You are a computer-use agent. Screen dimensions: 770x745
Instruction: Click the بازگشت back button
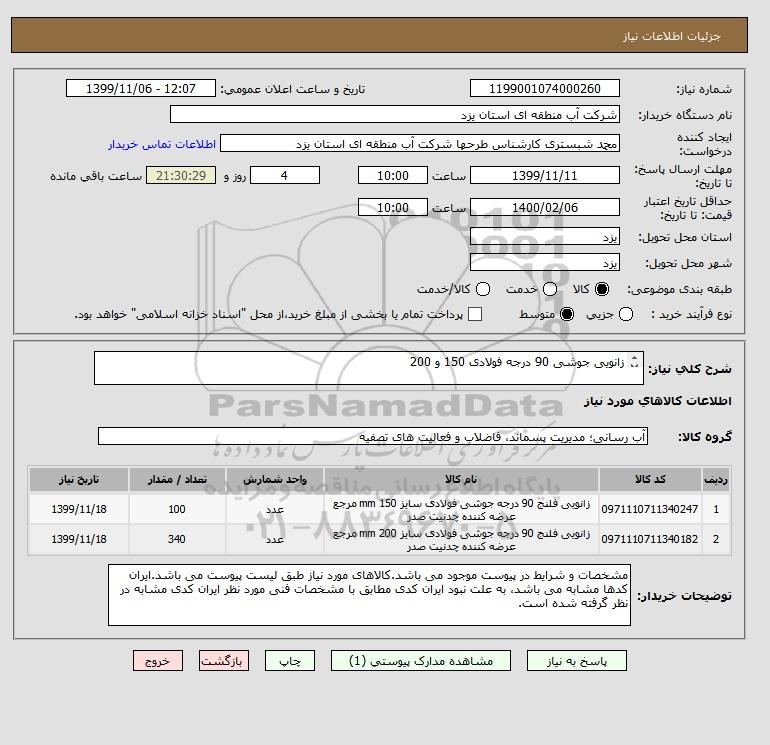tap(224, 661)
